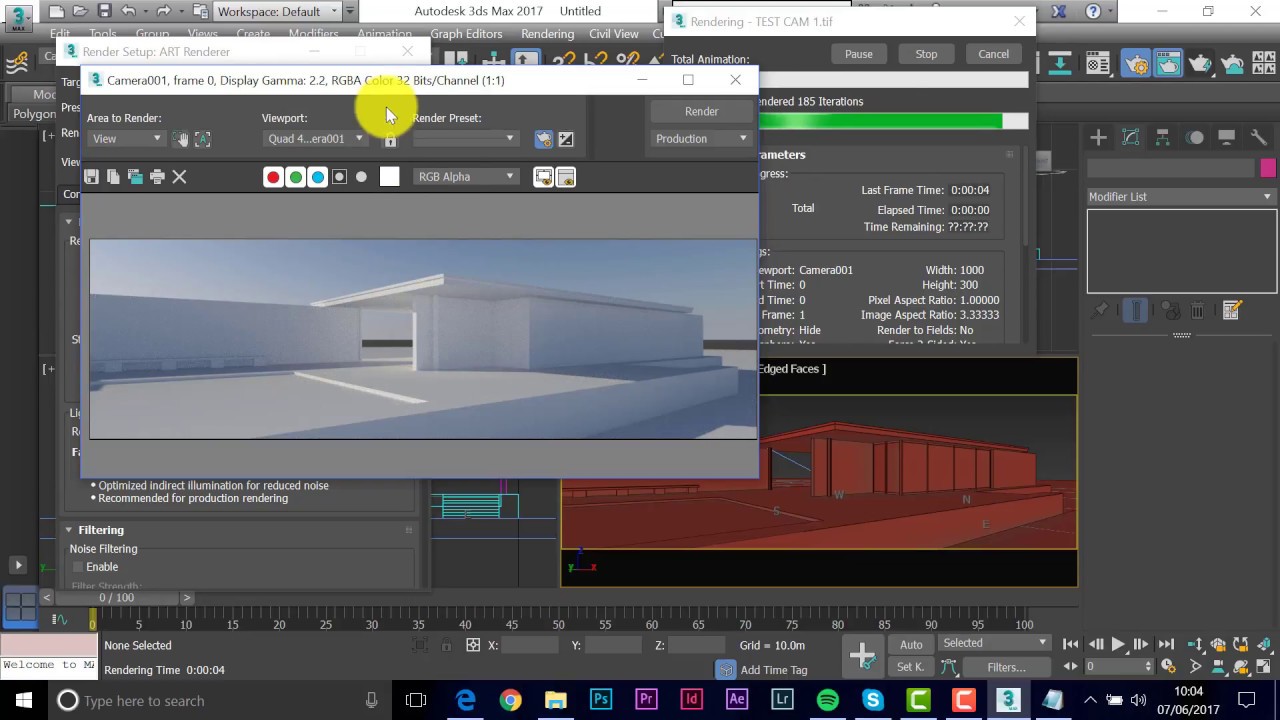Open the Render Preset dropdown
The height and width of the screenshot is (720, 1280).
466,139
